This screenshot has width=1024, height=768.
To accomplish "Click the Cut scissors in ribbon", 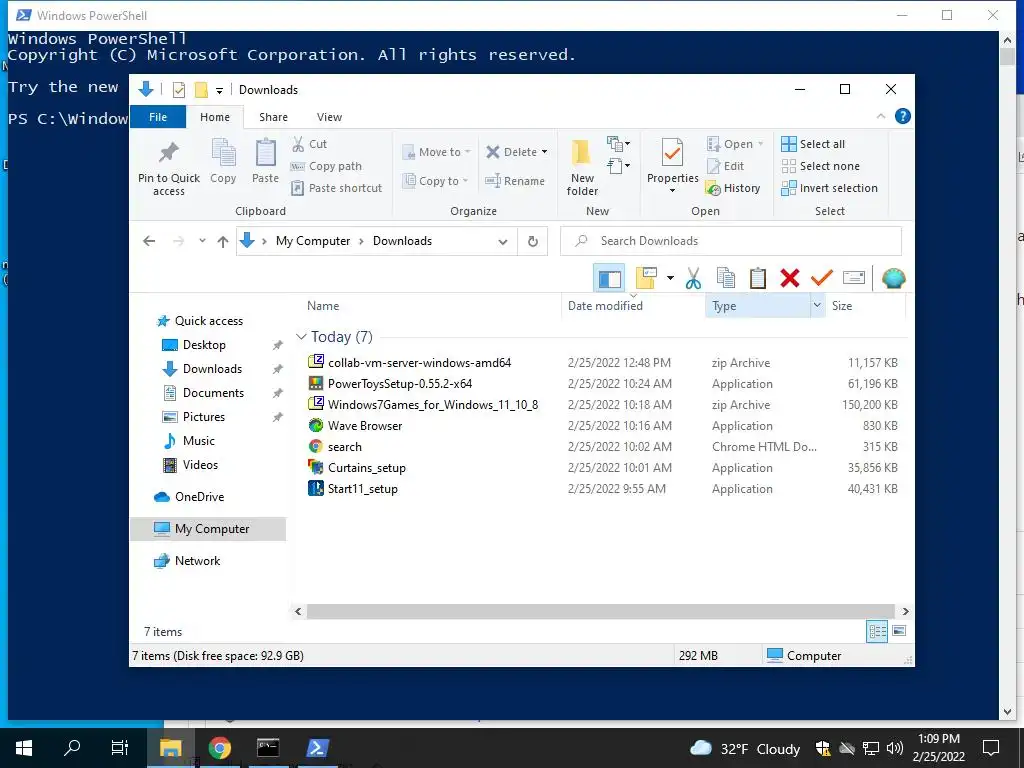I will [x=298, y=144].
